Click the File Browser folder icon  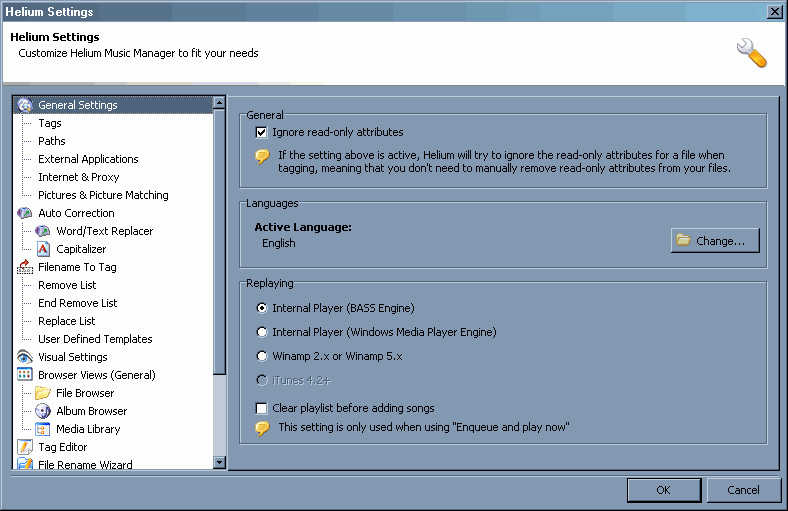tap(43, 393)
